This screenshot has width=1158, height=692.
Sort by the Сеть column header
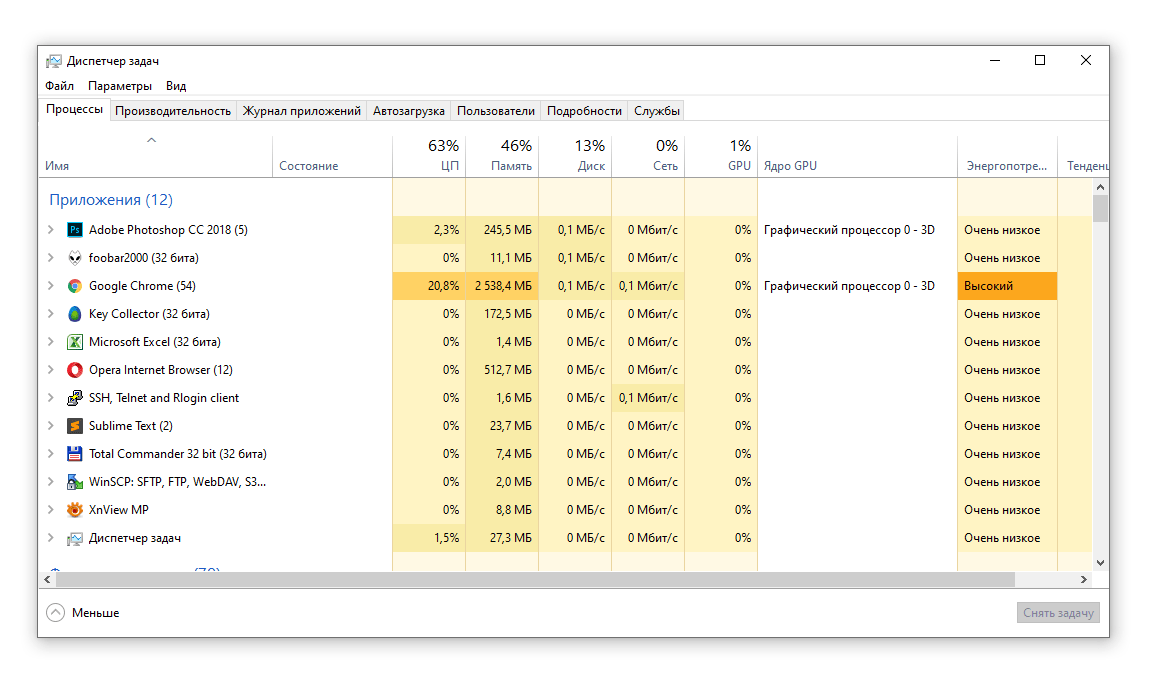coord(648,156)
